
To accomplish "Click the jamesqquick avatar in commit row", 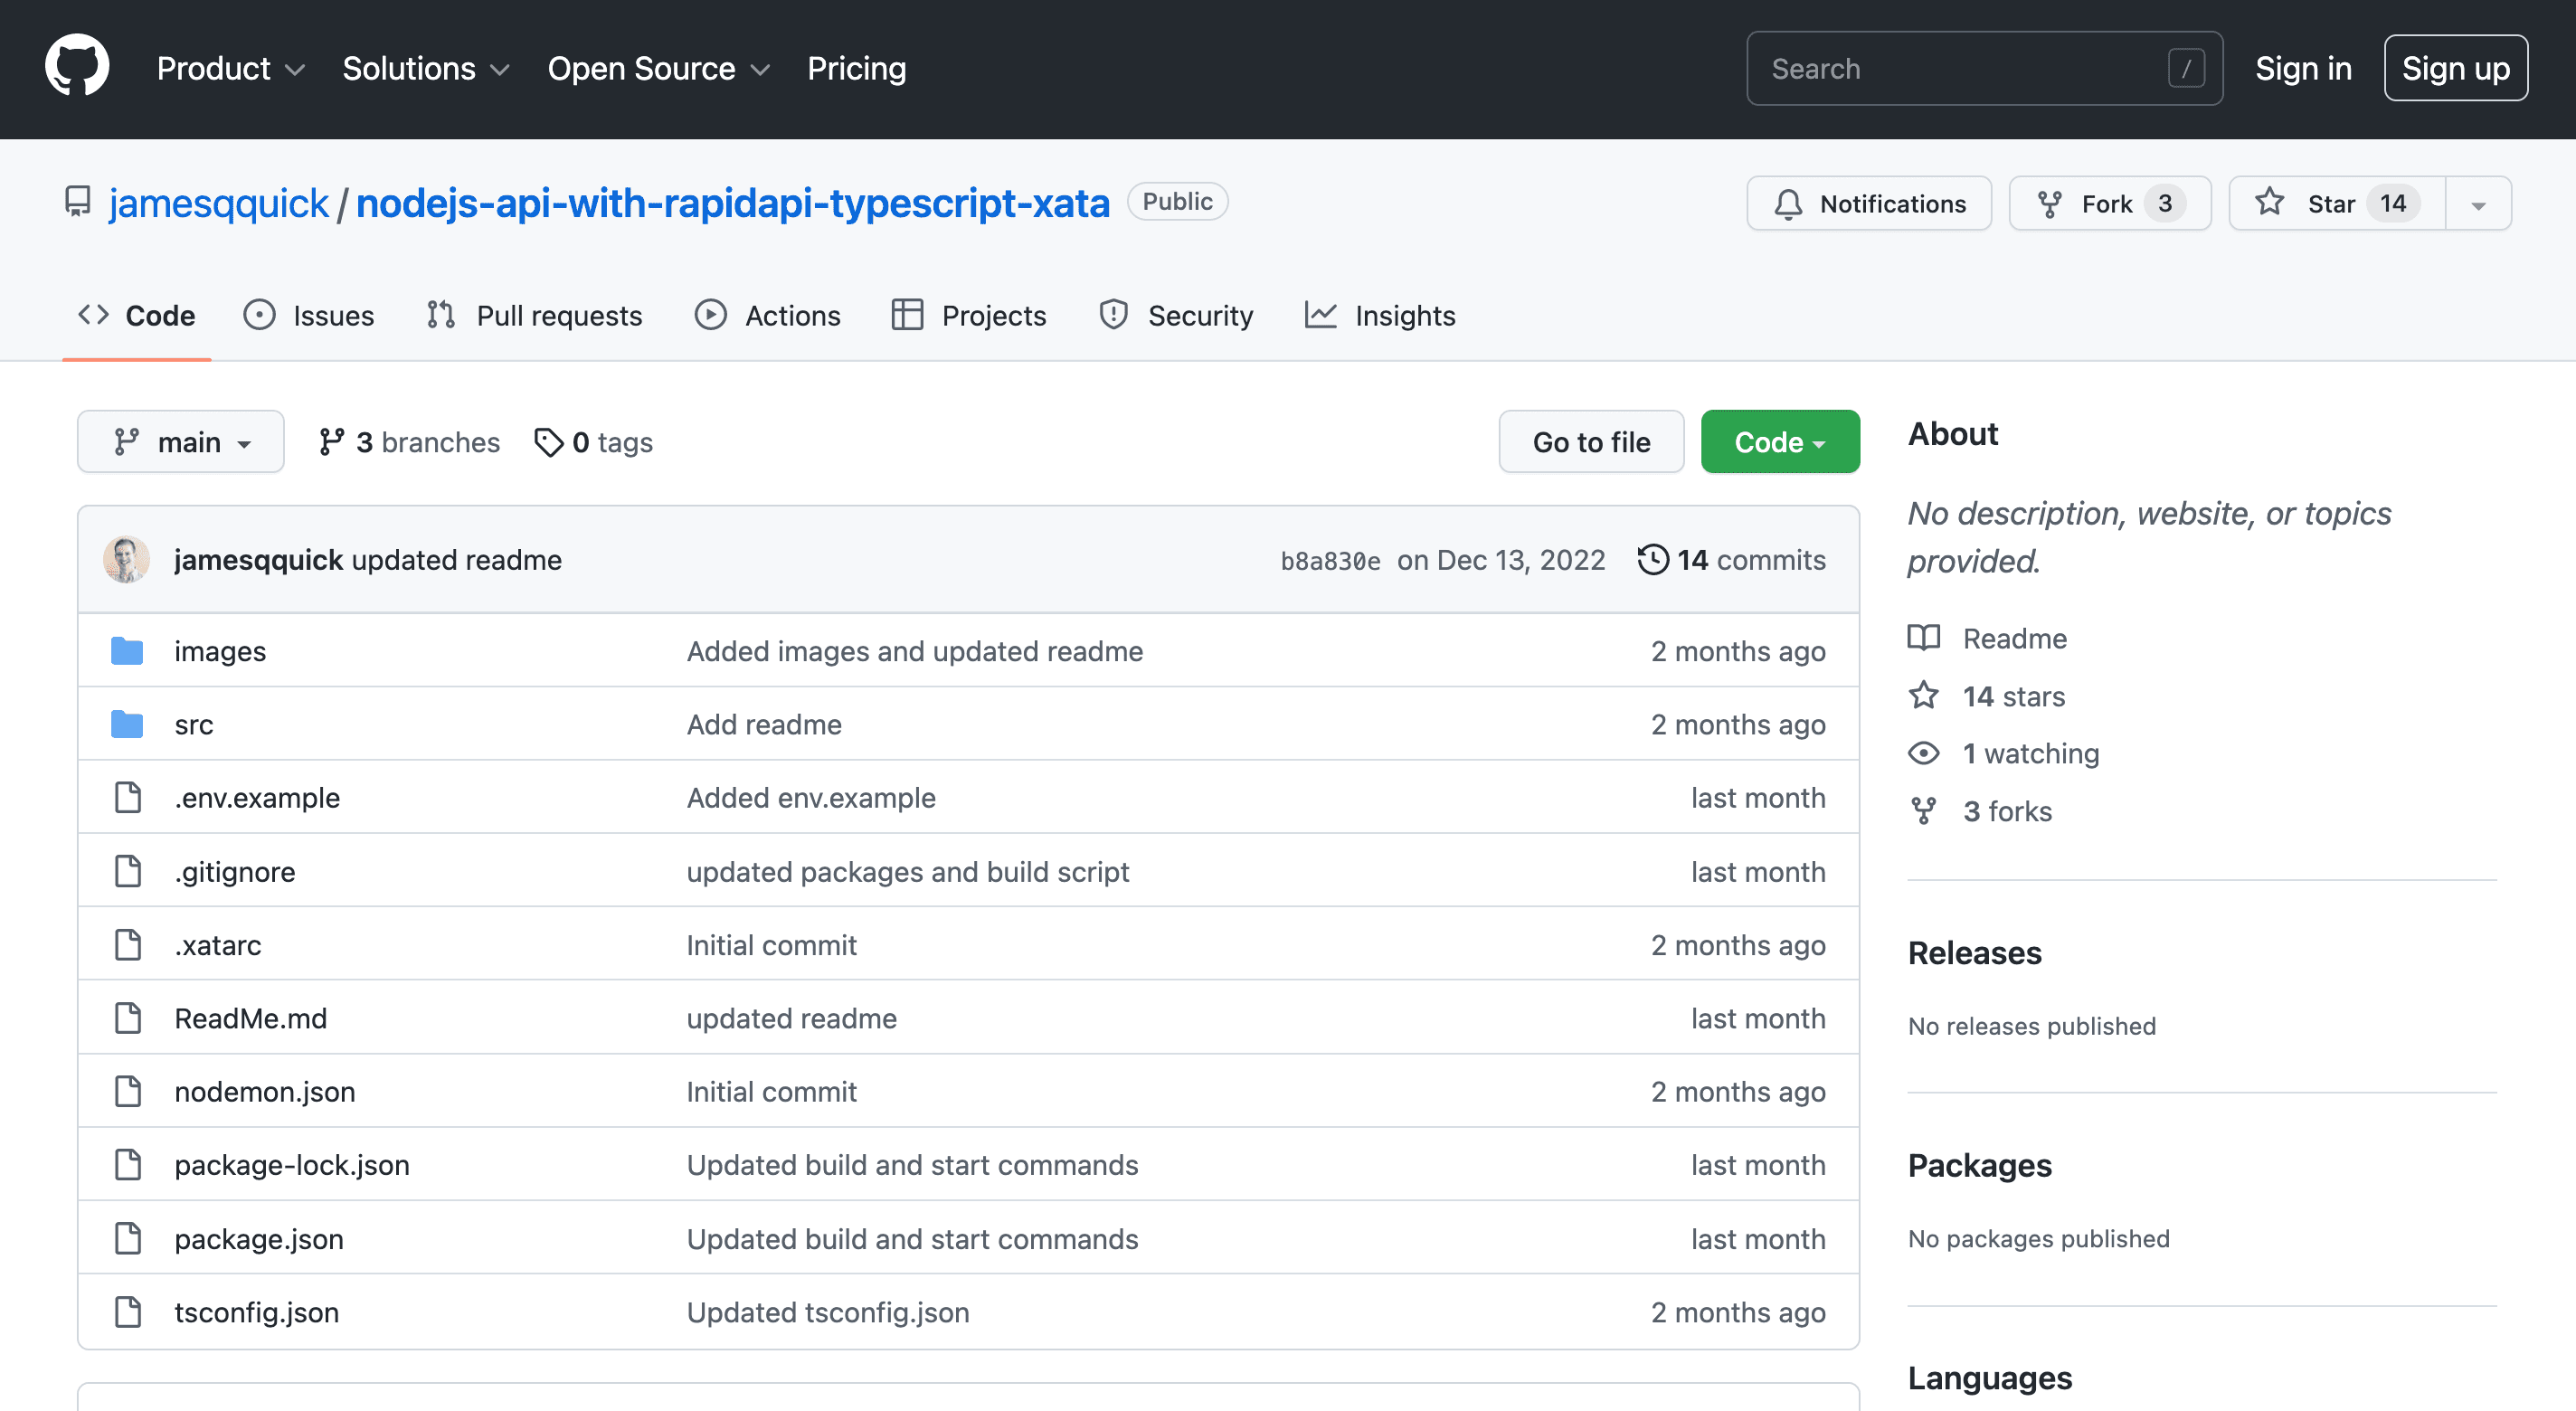I will (127, 559).
